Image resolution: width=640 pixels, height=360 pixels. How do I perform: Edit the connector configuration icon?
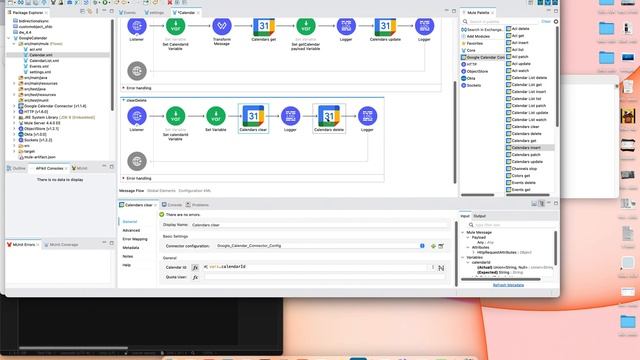point(441,246)
